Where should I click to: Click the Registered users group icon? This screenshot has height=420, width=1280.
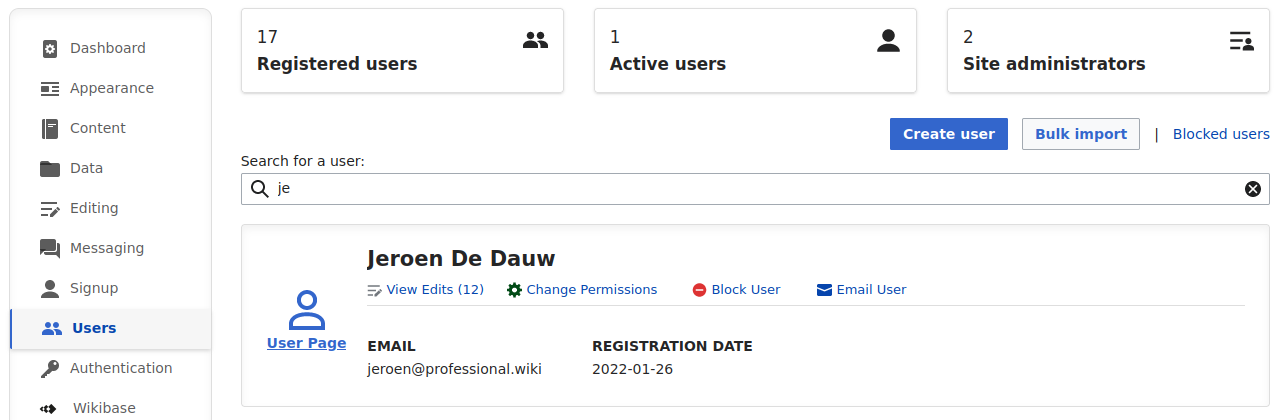pyautogui.click(x=536, y=41)
